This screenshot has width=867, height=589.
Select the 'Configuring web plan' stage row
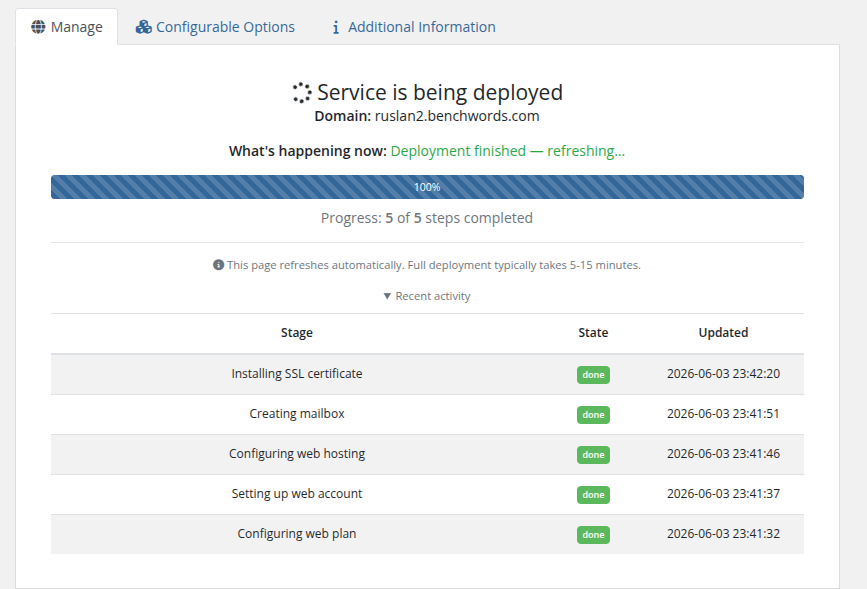[x=427, y=534]
